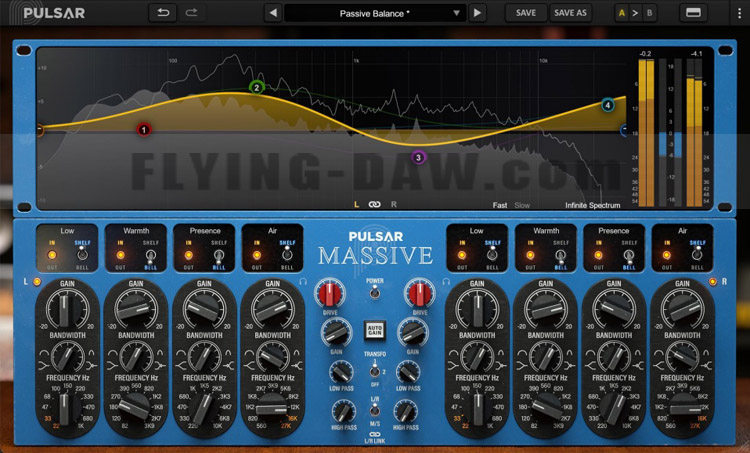The image size is (750, 453).
Task: Click right HIGH PASS knob
Action: 406,412
